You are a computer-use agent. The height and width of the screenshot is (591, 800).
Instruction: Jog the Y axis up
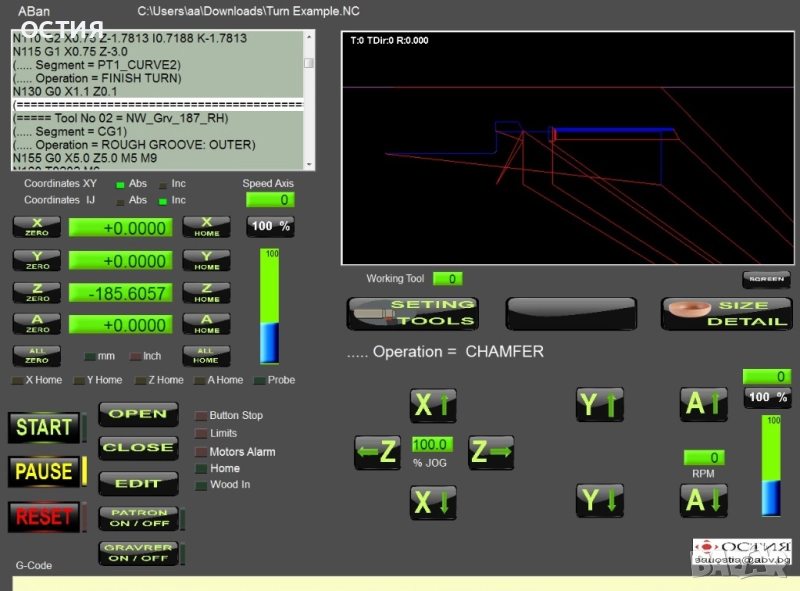point(599,405)
